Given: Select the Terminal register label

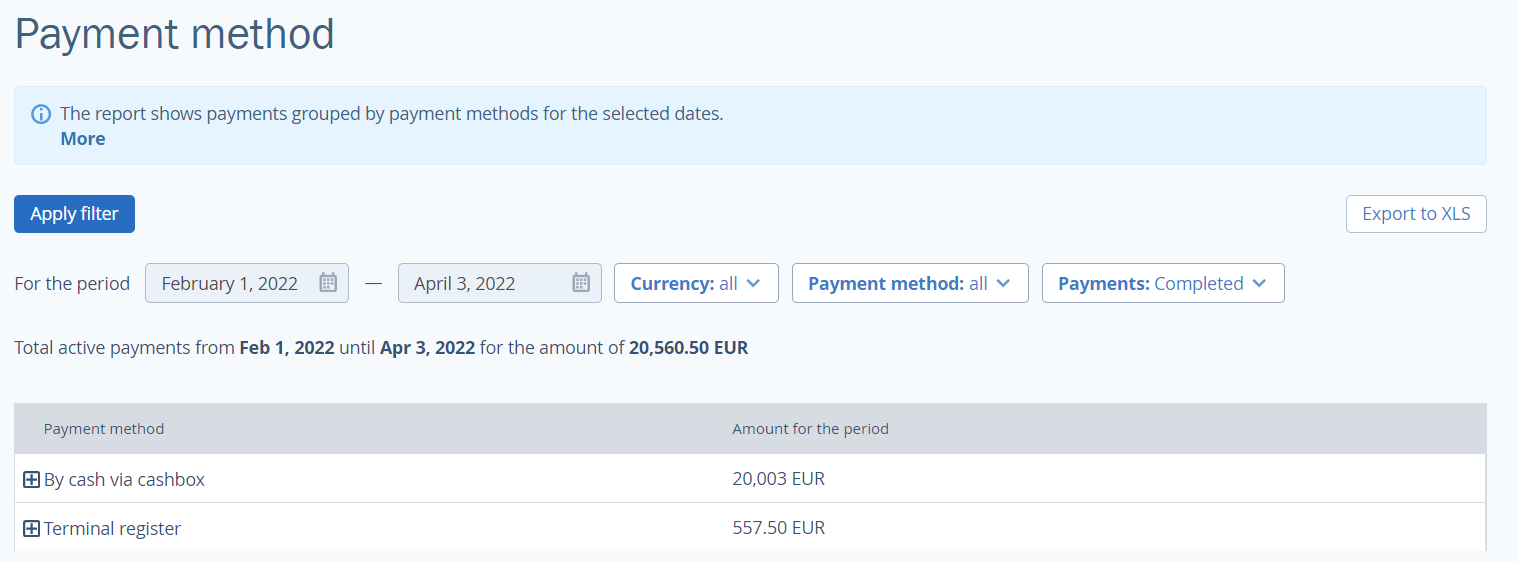Looking at the screenshot, I should pos(112,528).
